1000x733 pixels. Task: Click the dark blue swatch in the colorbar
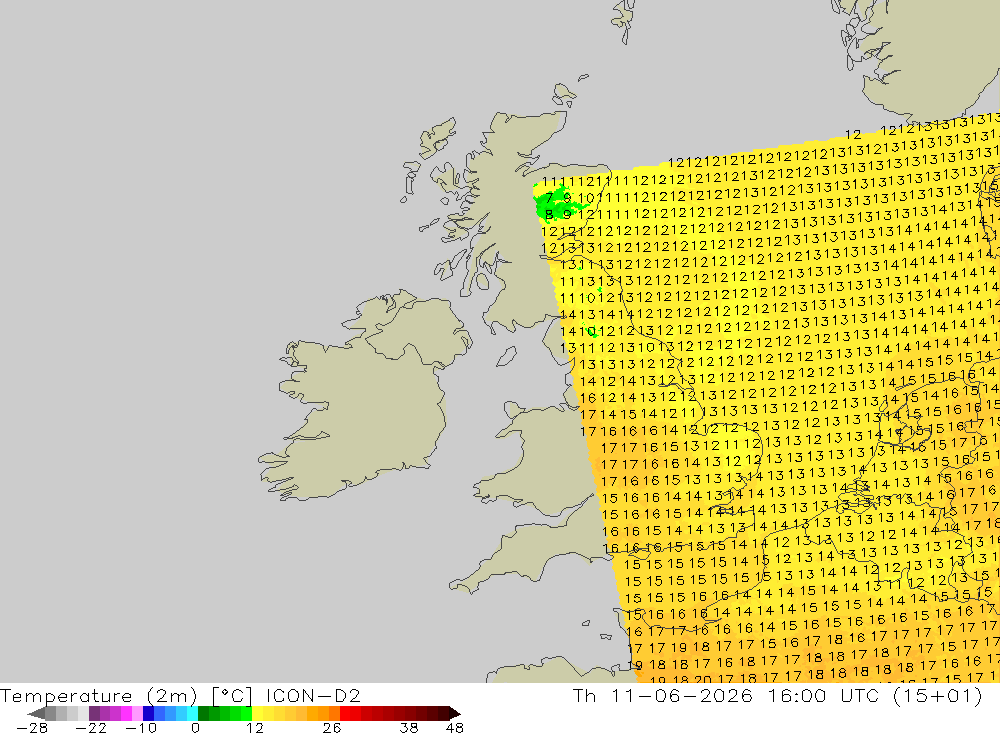pos(149,713)
